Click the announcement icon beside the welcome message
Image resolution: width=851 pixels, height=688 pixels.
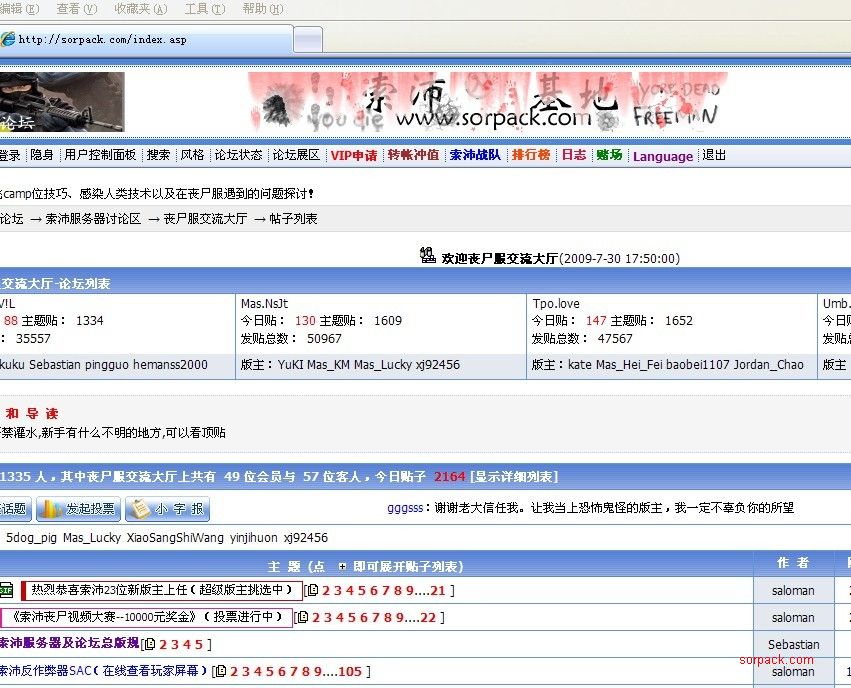(428, 256)
